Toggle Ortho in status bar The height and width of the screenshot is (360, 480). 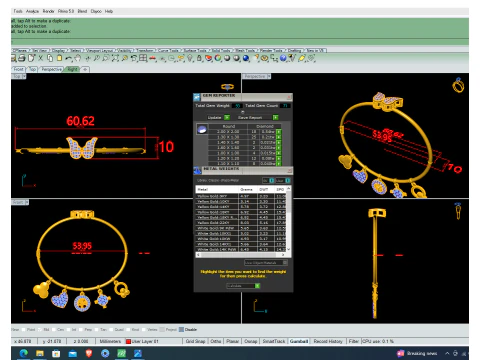pyautogui.click(x=216, y=341)
